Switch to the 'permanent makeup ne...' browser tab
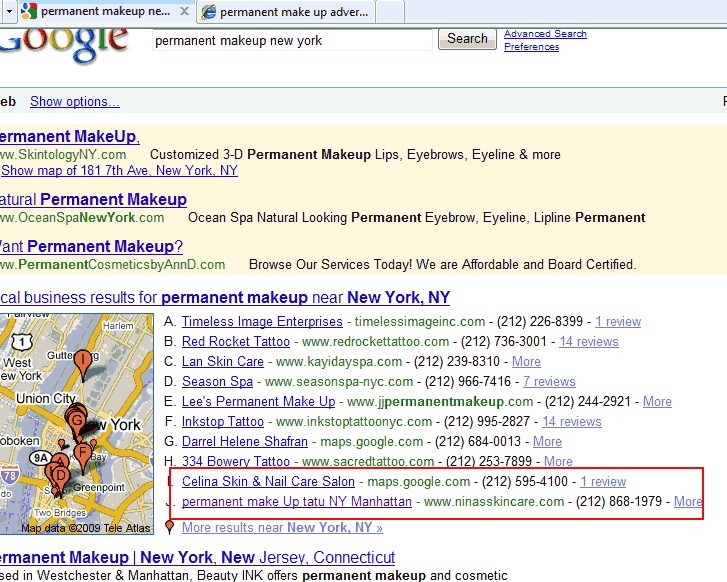The width and height of the screenshot is (727, 582). (x=106, y=11)
